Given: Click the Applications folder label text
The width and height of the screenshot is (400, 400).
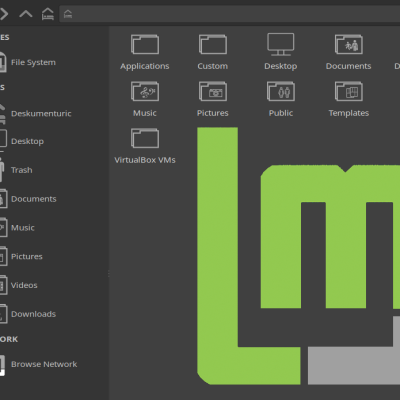Looking at the screenshot, I should pyautogui.click(x=145, y=66).
